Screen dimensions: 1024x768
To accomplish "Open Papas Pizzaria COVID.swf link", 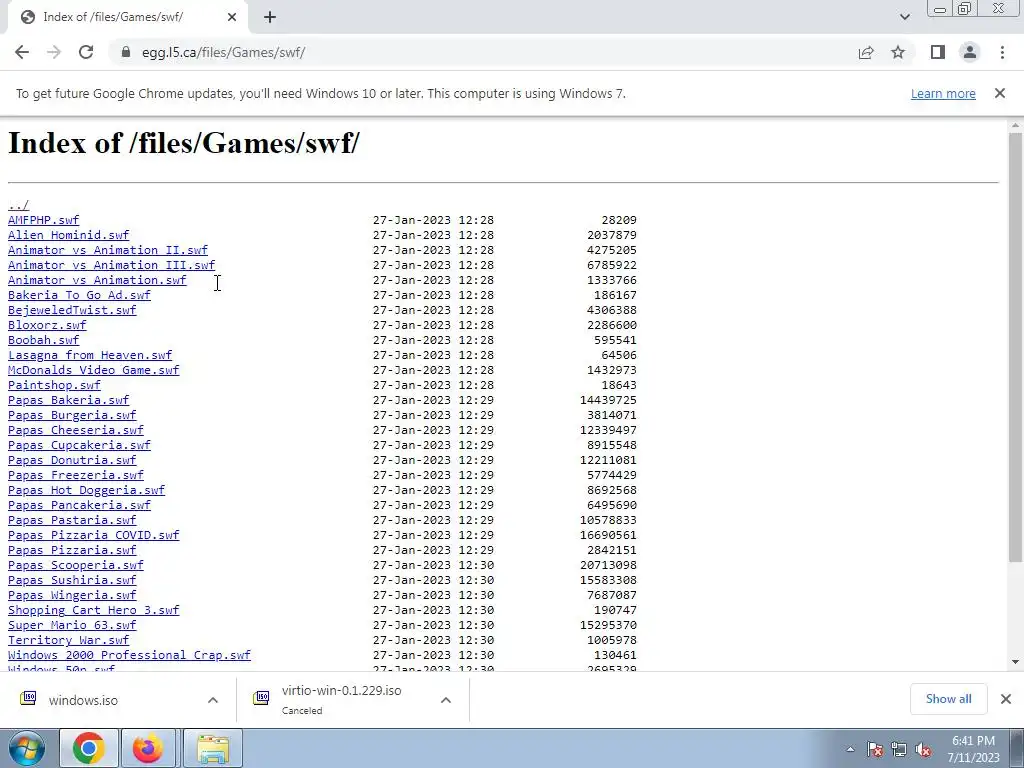I will [x=93, y=536].
